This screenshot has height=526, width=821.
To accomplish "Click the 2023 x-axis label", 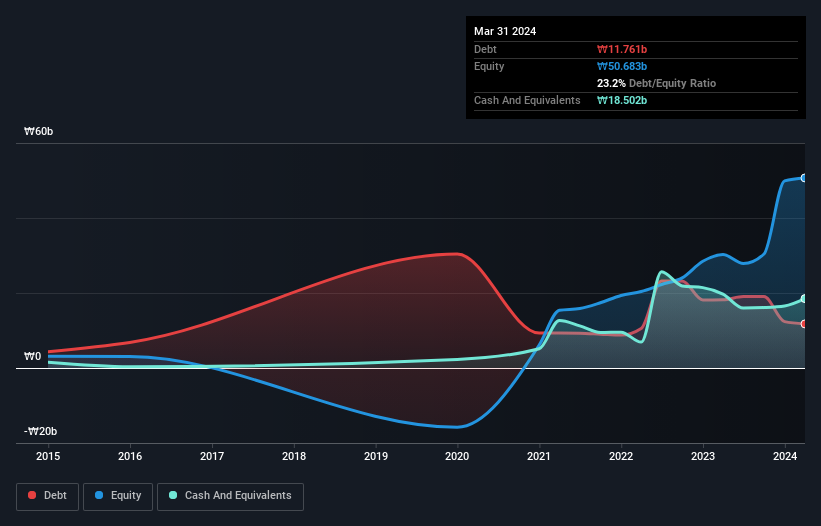I will tap(703, 456).
